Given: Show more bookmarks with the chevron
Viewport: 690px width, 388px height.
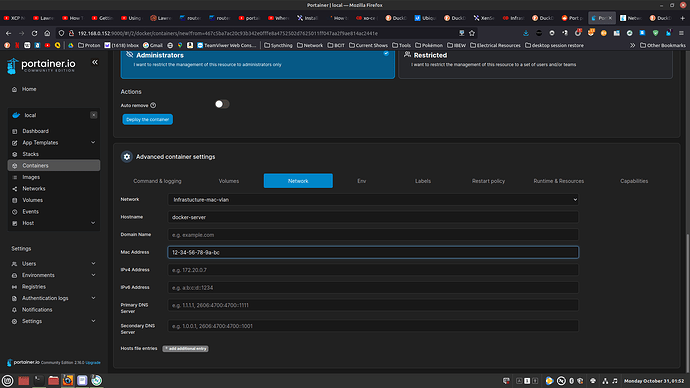Looking at the screenshot, I should 632,45.
